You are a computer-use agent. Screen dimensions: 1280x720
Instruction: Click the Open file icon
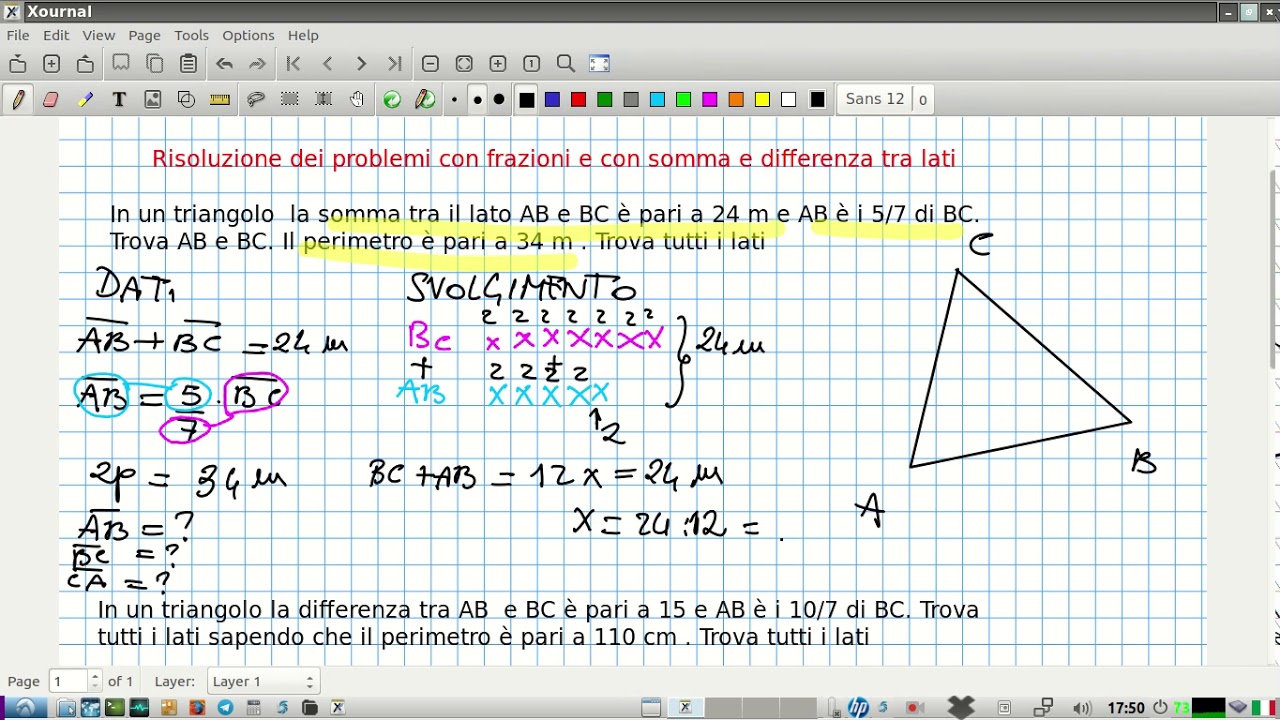(18, 64)
